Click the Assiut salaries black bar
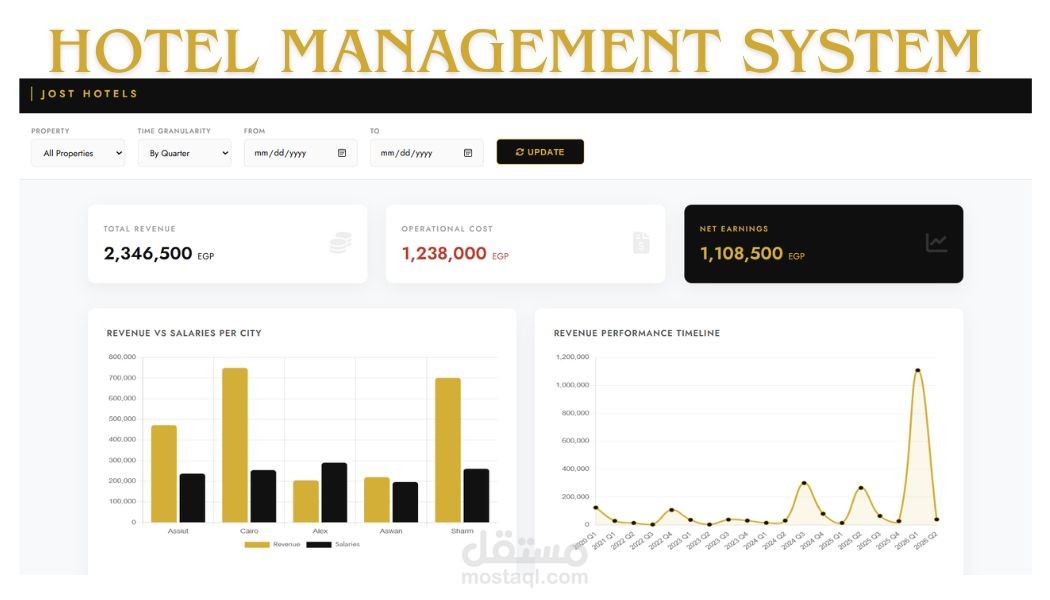The height and width of the screenshot is (600, 1050). (192, 498)
